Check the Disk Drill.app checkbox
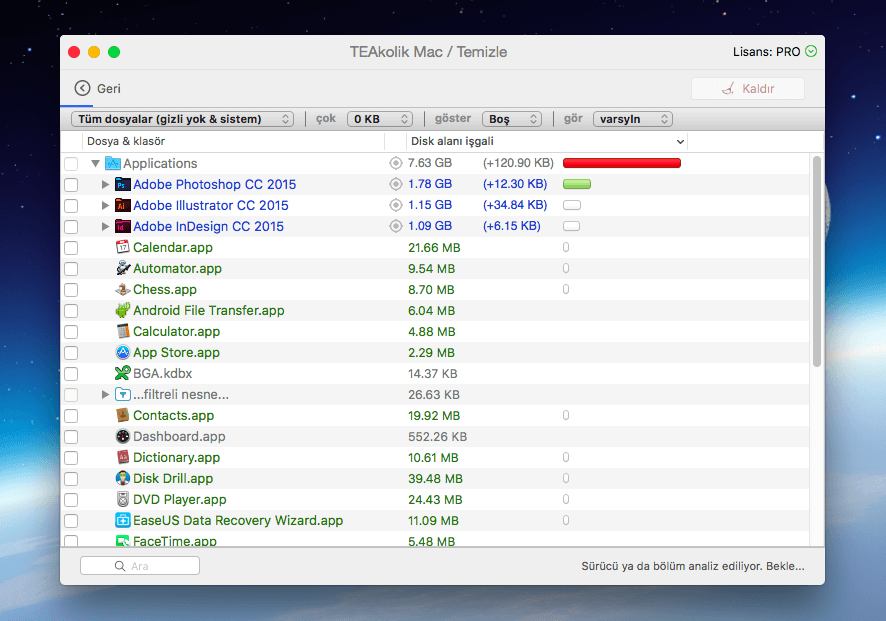886x621 pixels. [x=71, y=479]
